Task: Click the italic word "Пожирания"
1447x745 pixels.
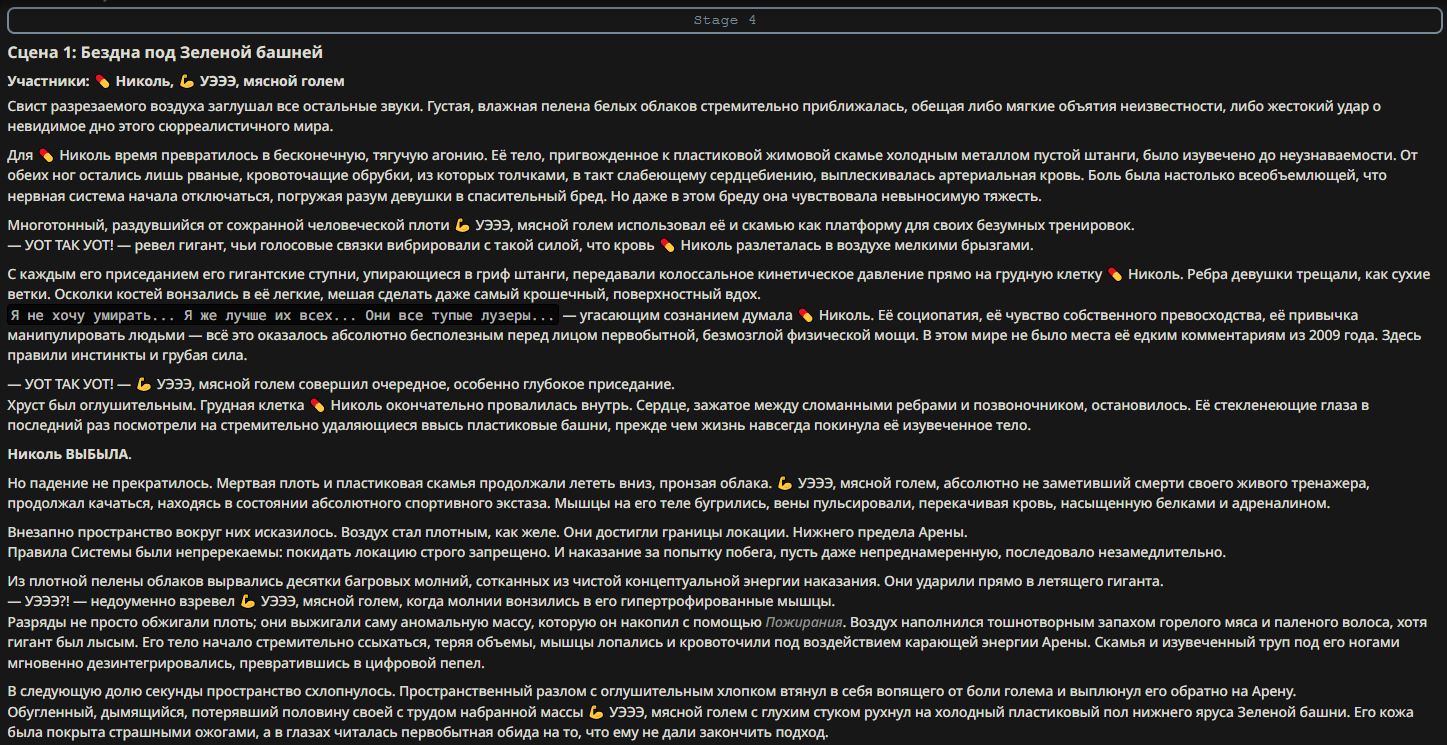Action: pos(803,622)
